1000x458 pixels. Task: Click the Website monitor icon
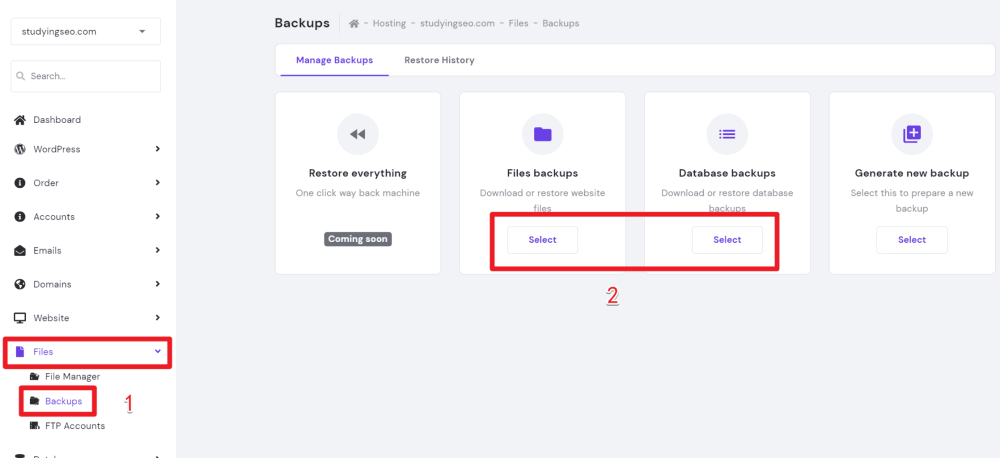click(x=20, y=318)
